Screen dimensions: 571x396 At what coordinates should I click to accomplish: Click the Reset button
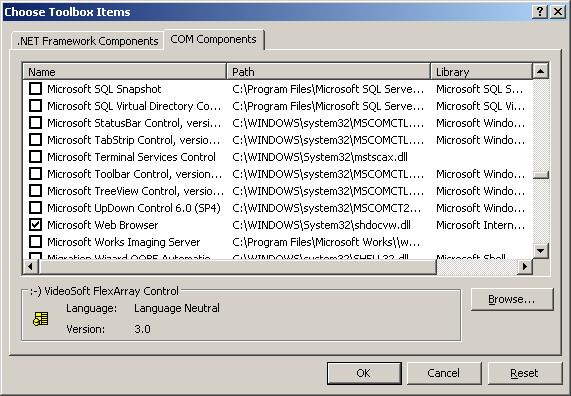click(x=525, y=373)
